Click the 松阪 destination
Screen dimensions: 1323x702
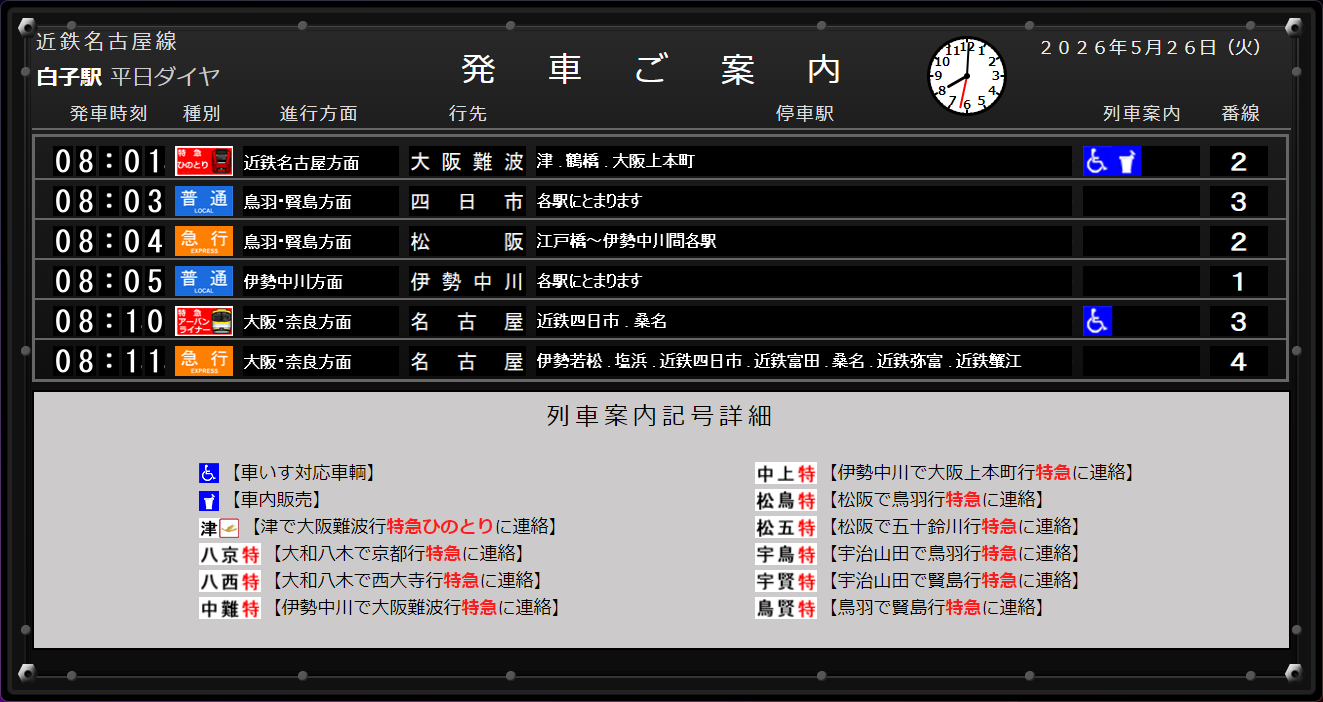[467, 242]
